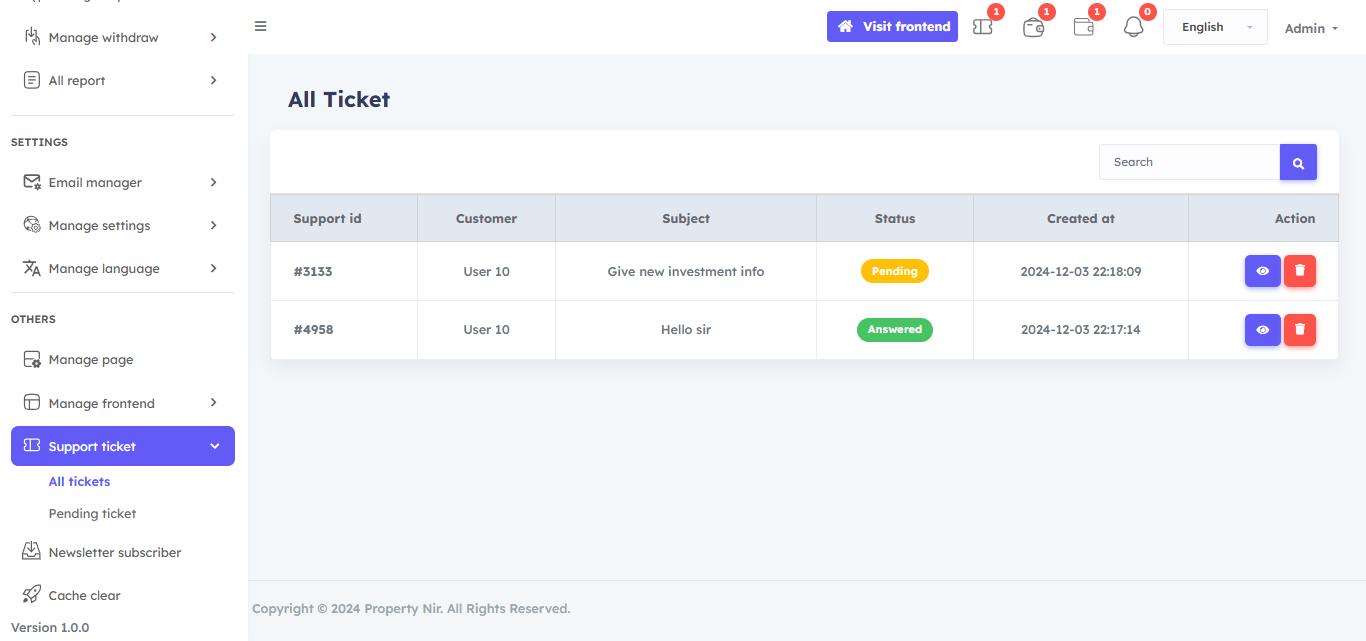View ticket #4958 using eye icon
The height and width of the screenshot is (641, 1366).
[x=1262, y=330]
